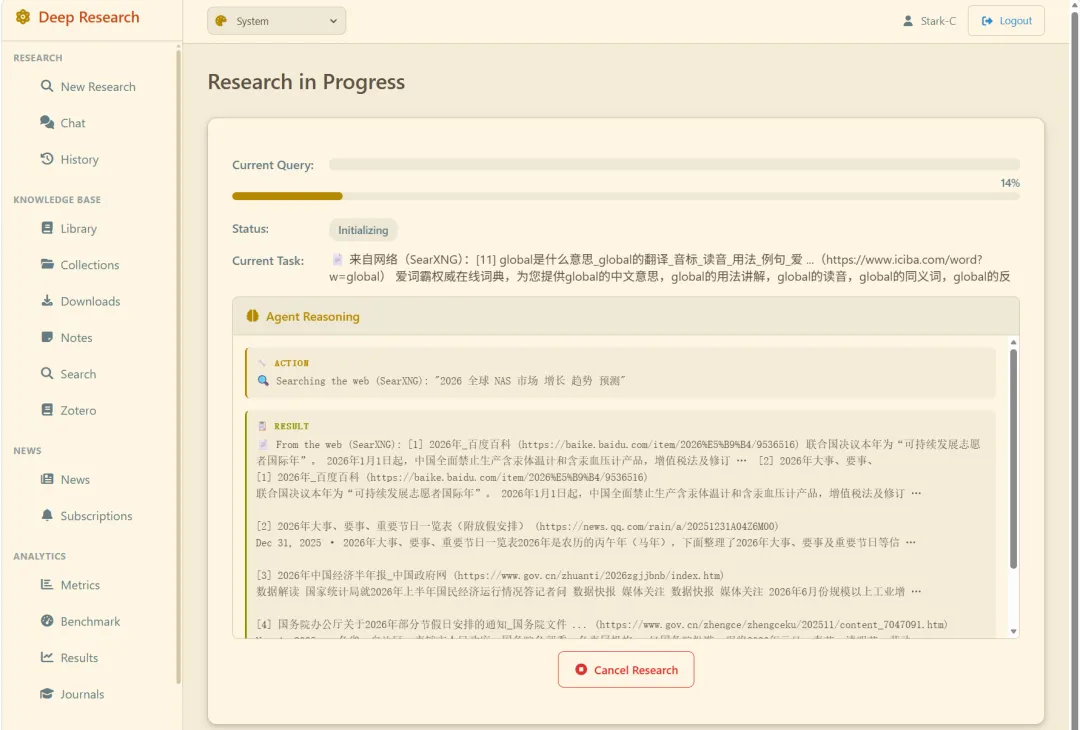Click the ACTION entry wrench icon

tap(262, 363)
